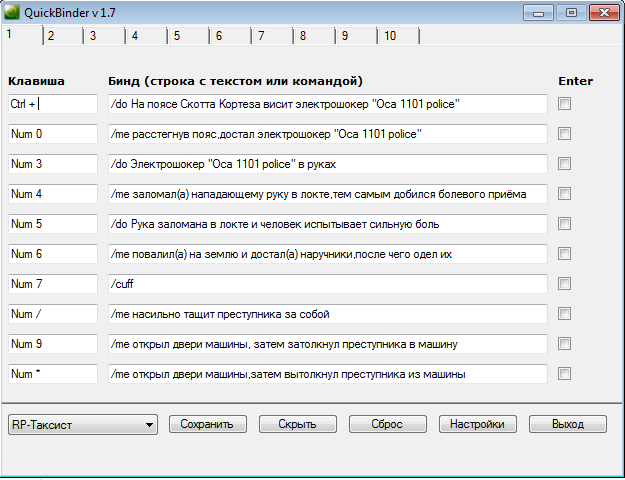Minimize the QuickBinder window

538,13
